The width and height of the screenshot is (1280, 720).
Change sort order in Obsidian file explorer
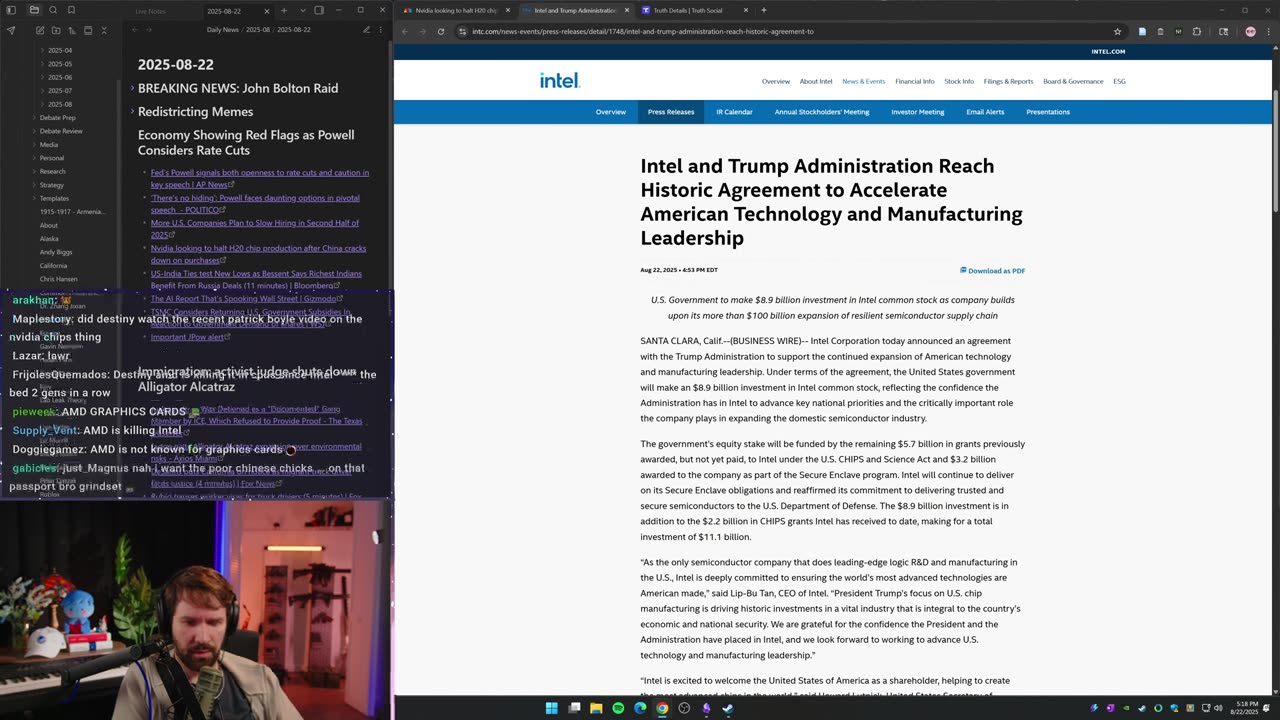72,30
